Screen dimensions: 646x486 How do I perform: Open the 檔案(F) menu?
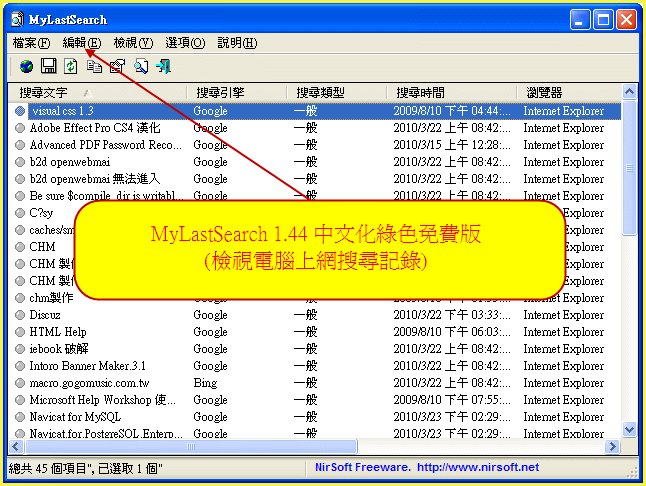click(31, 43)
